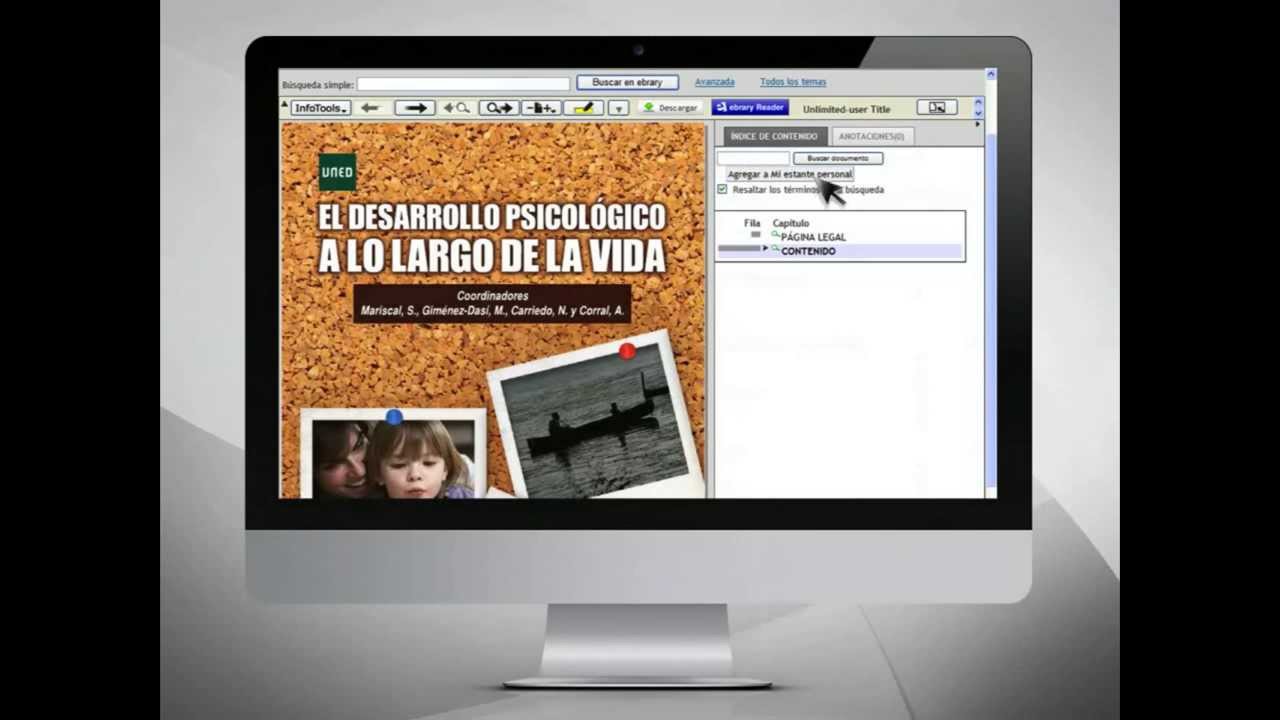
Task: Go to next page with right arrow
Action: coord(415,108)
